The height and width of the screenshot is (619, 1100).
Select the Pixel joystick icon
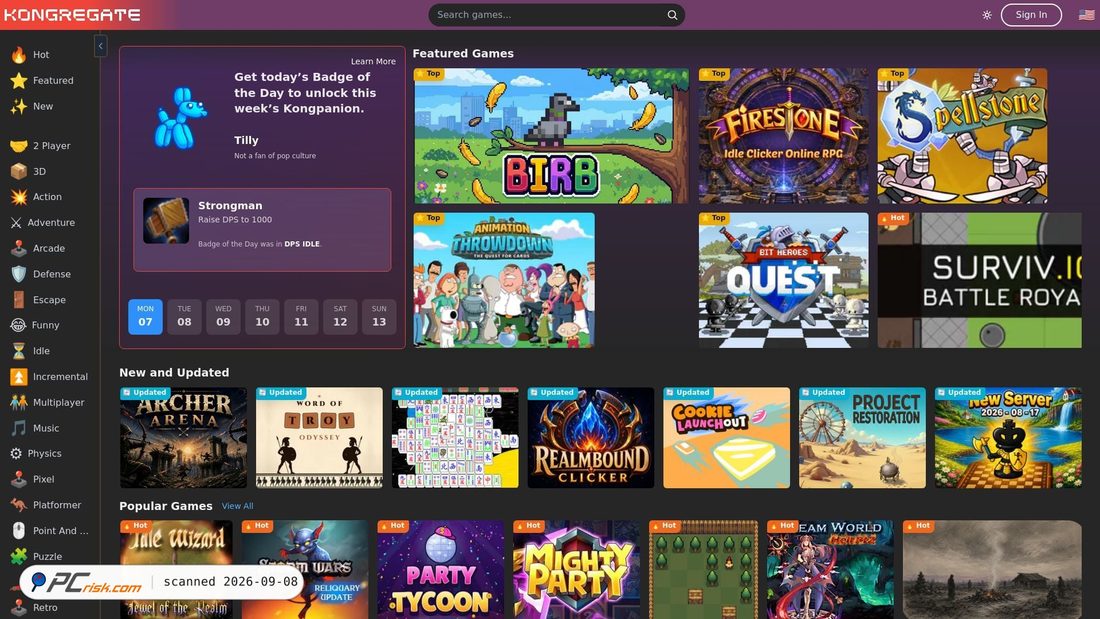[x=19, y=479]
